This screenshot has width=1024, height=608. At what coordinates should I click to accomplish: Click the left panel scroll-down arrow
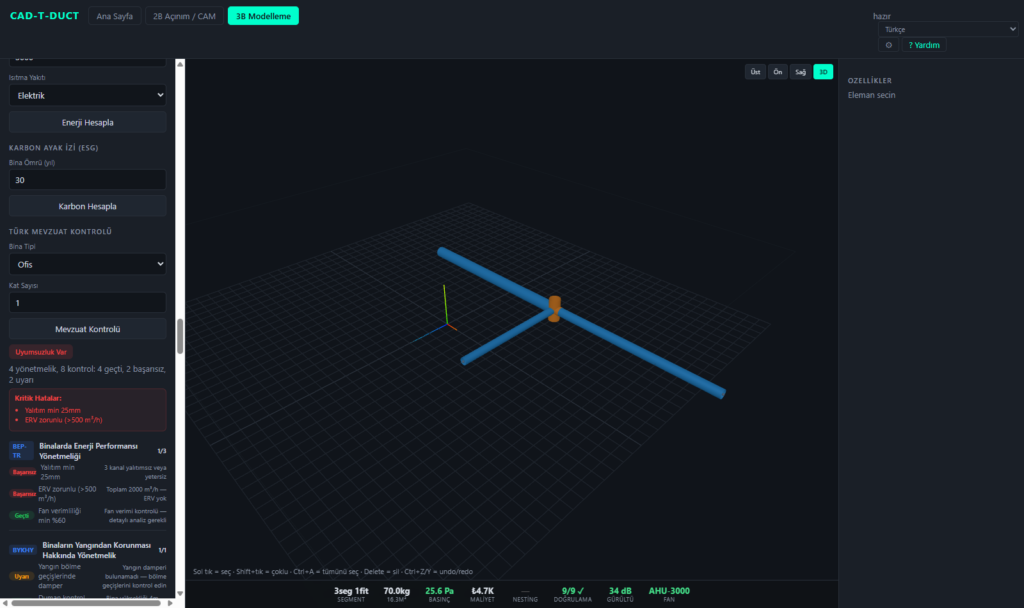180,594
